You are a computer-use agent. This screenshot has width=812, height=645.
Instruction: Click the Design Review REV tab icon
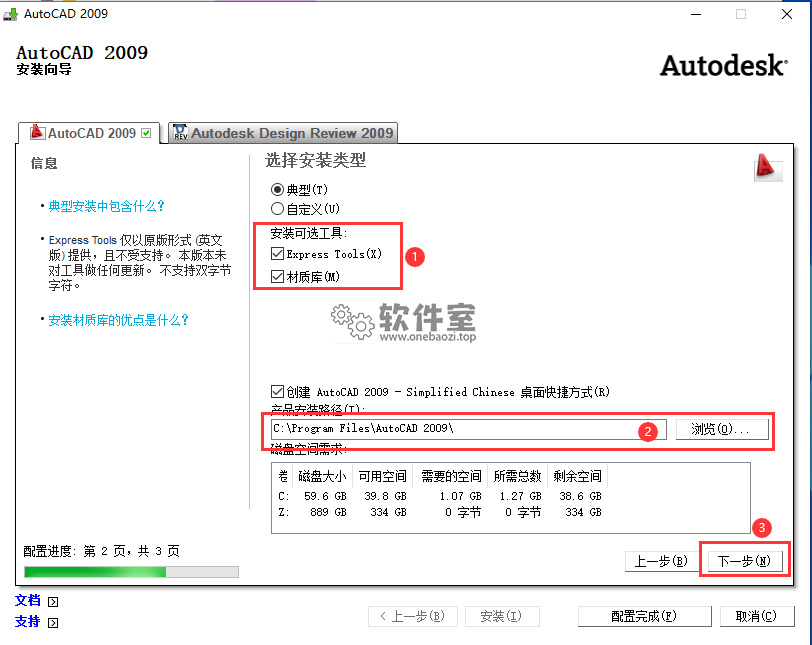(180, 133)
